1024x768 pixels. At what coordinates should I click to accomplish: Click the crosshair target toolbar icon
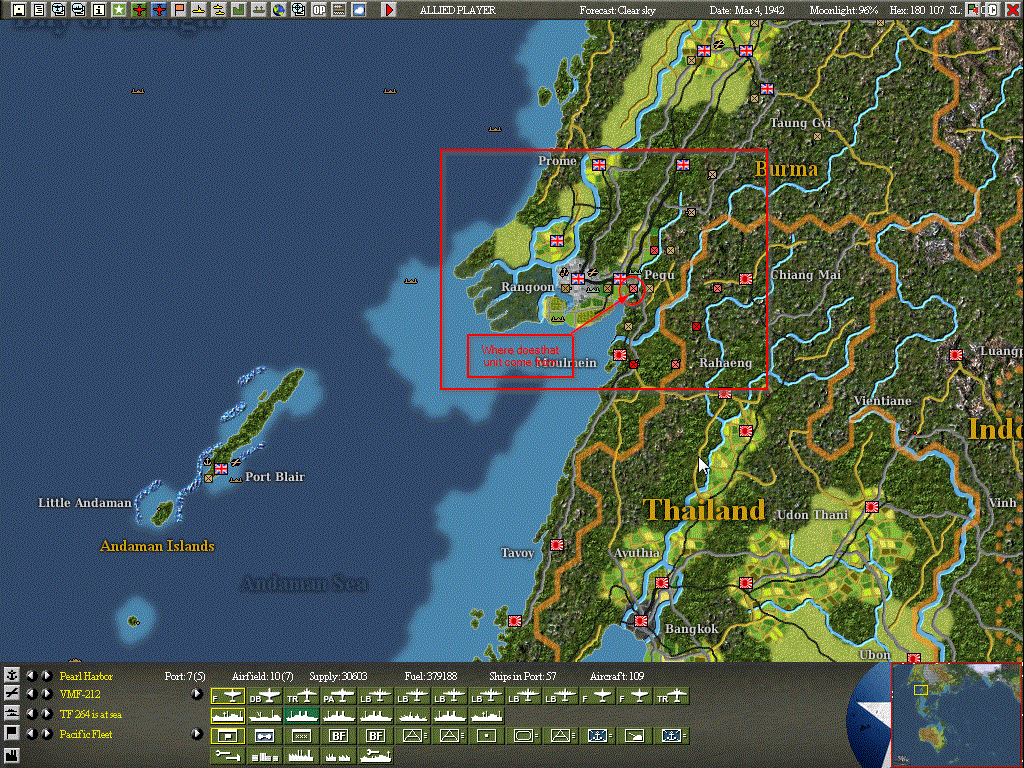click(x=298, y=10)
